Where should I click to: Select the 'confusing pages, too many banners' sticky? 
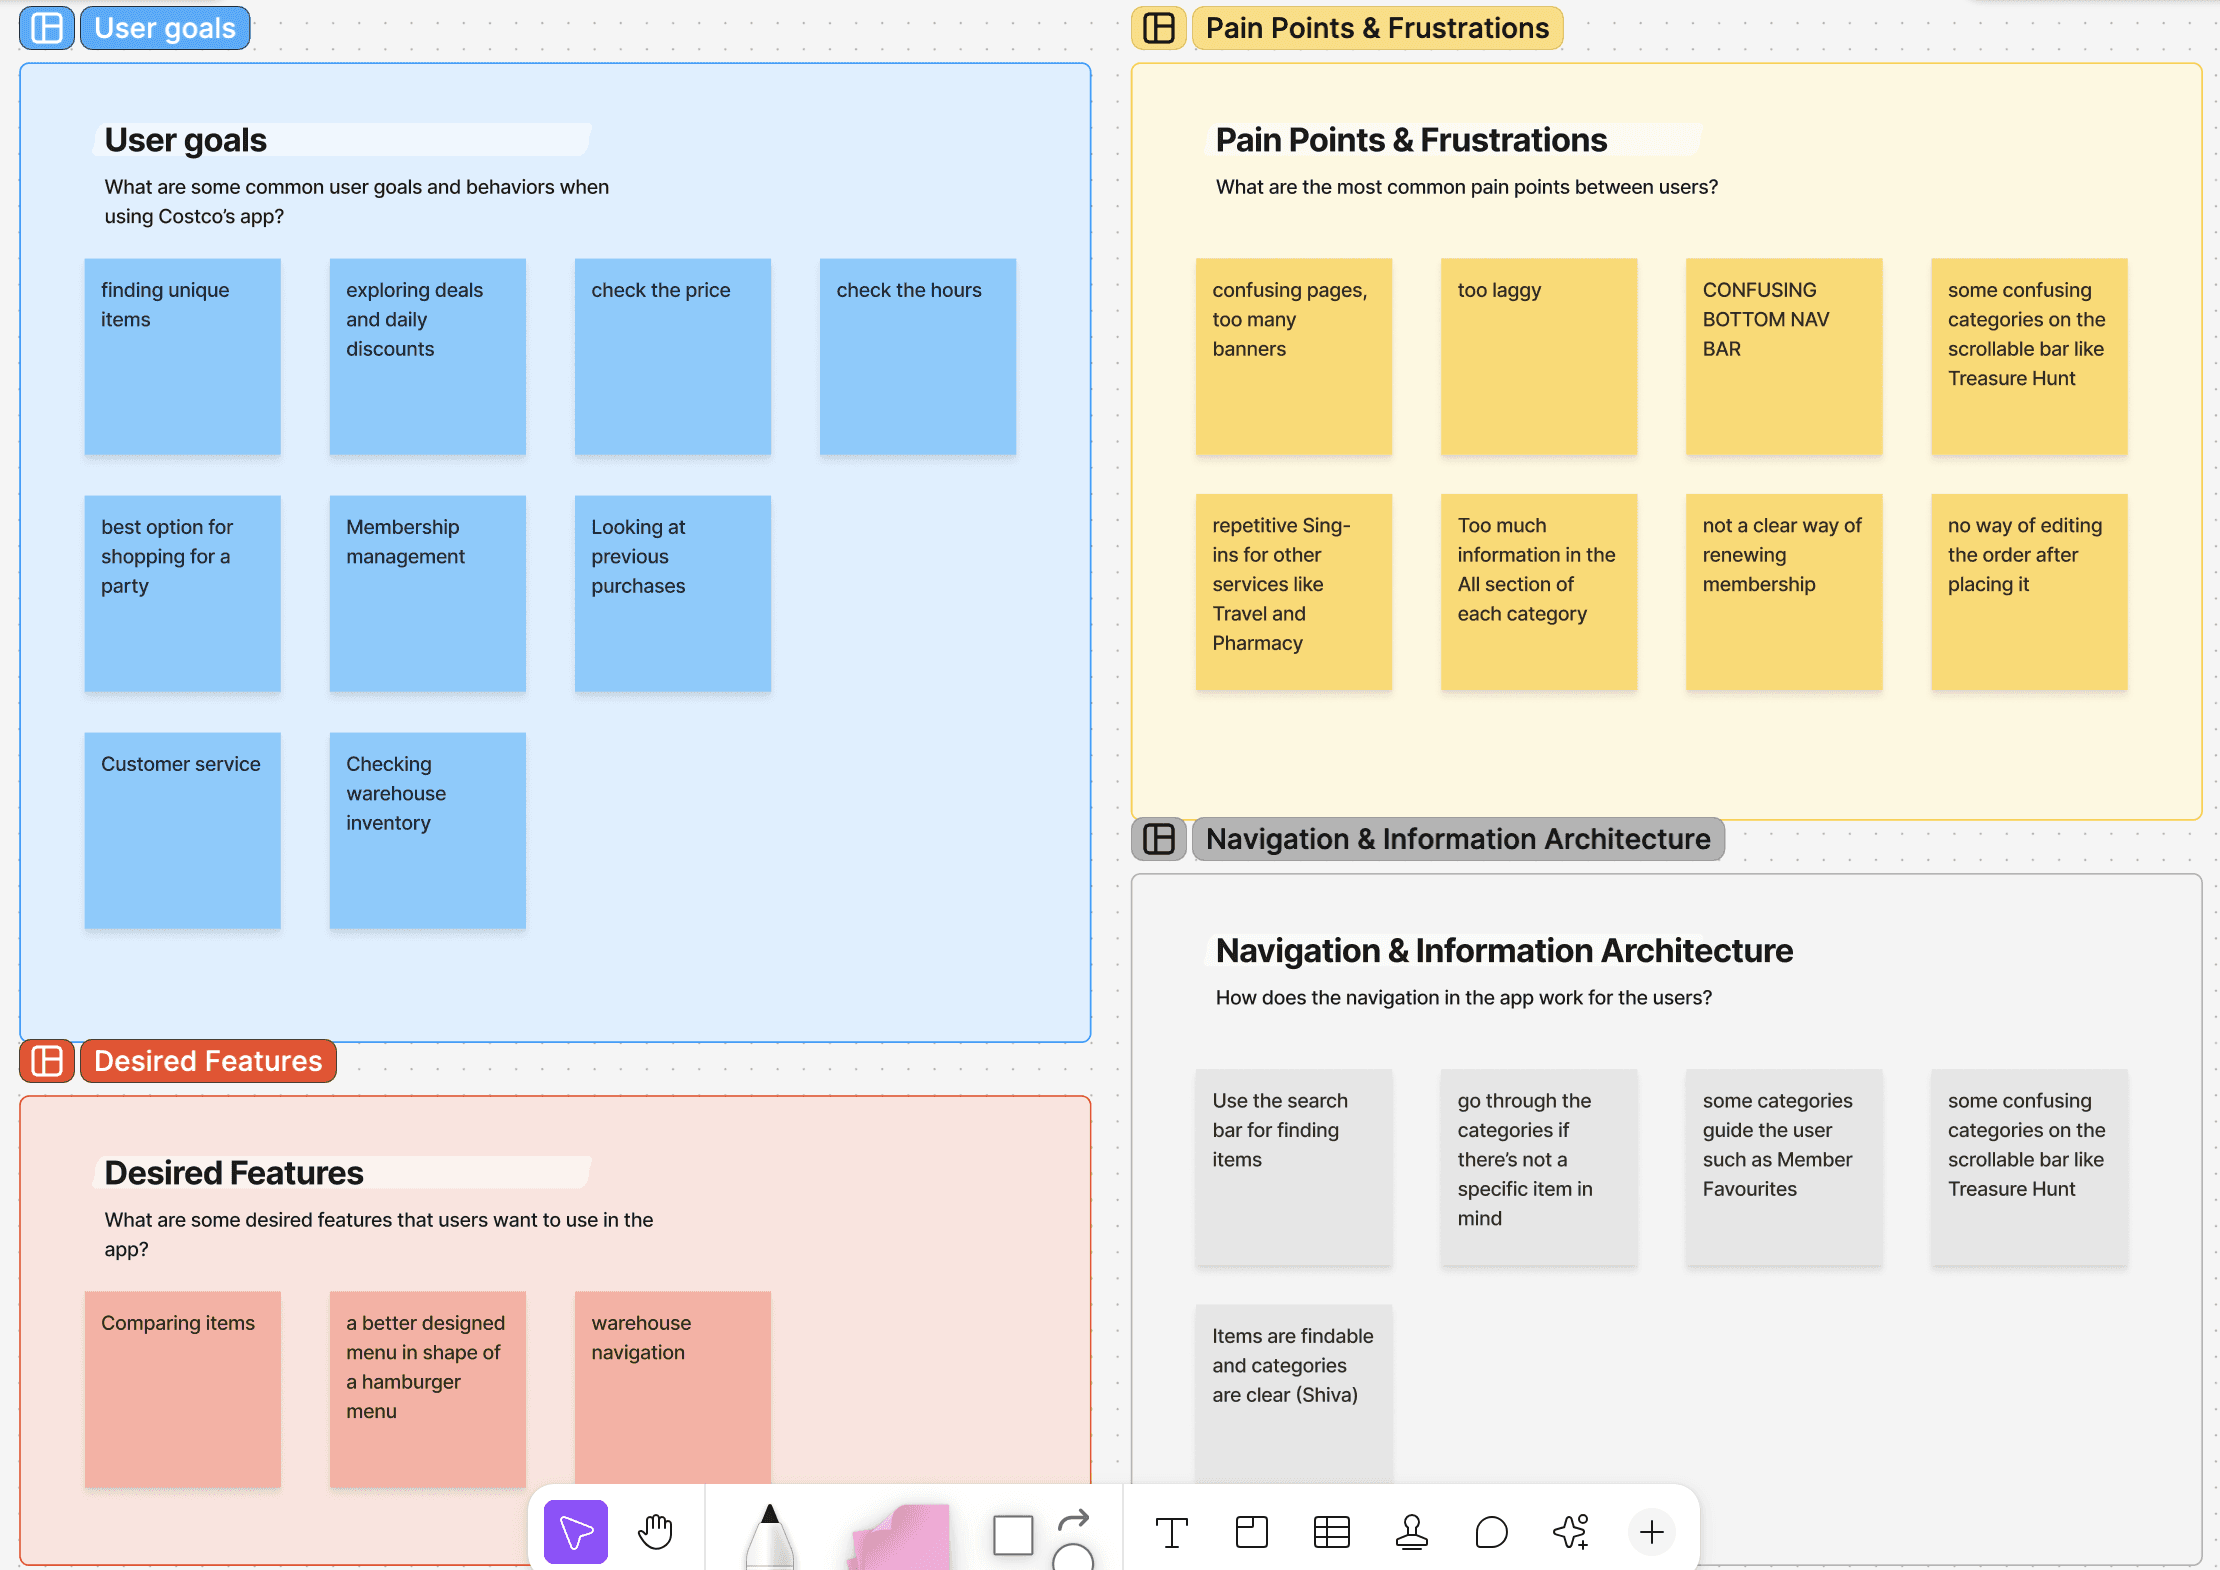1294,357
